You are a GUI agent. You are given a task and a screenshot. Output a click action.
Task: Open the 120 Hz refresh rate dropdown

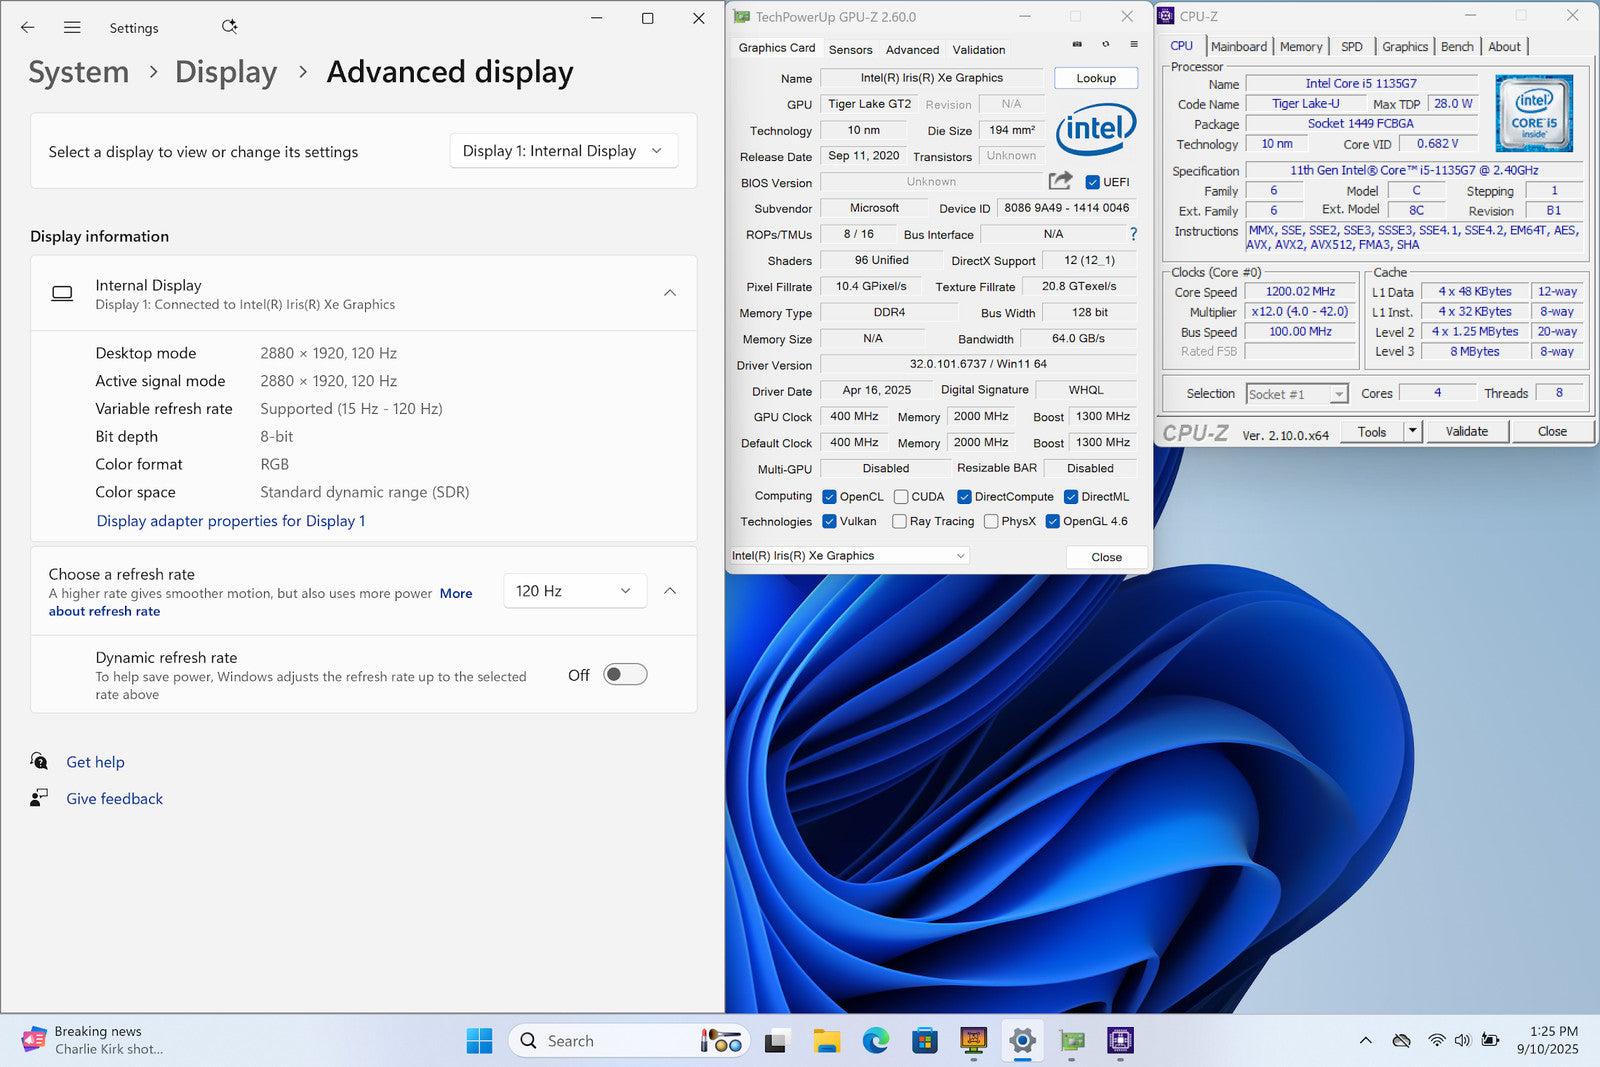(x=574, y=591)
